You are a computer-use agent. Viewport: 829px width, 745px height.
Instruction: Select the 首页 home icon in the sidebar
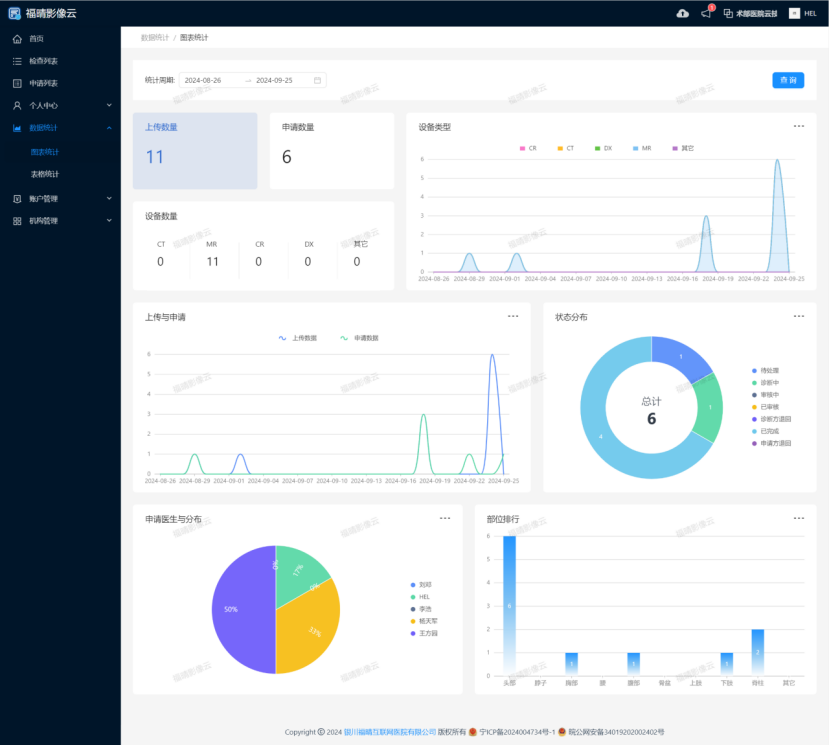click(17, 39)
